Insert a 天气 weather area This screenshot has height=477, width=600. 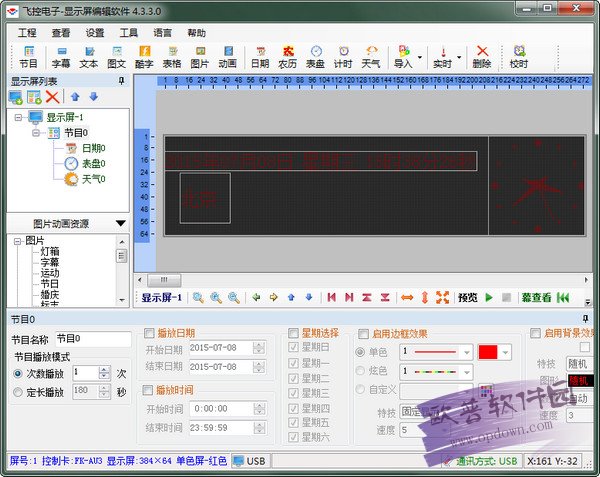[x=371, y=57]
